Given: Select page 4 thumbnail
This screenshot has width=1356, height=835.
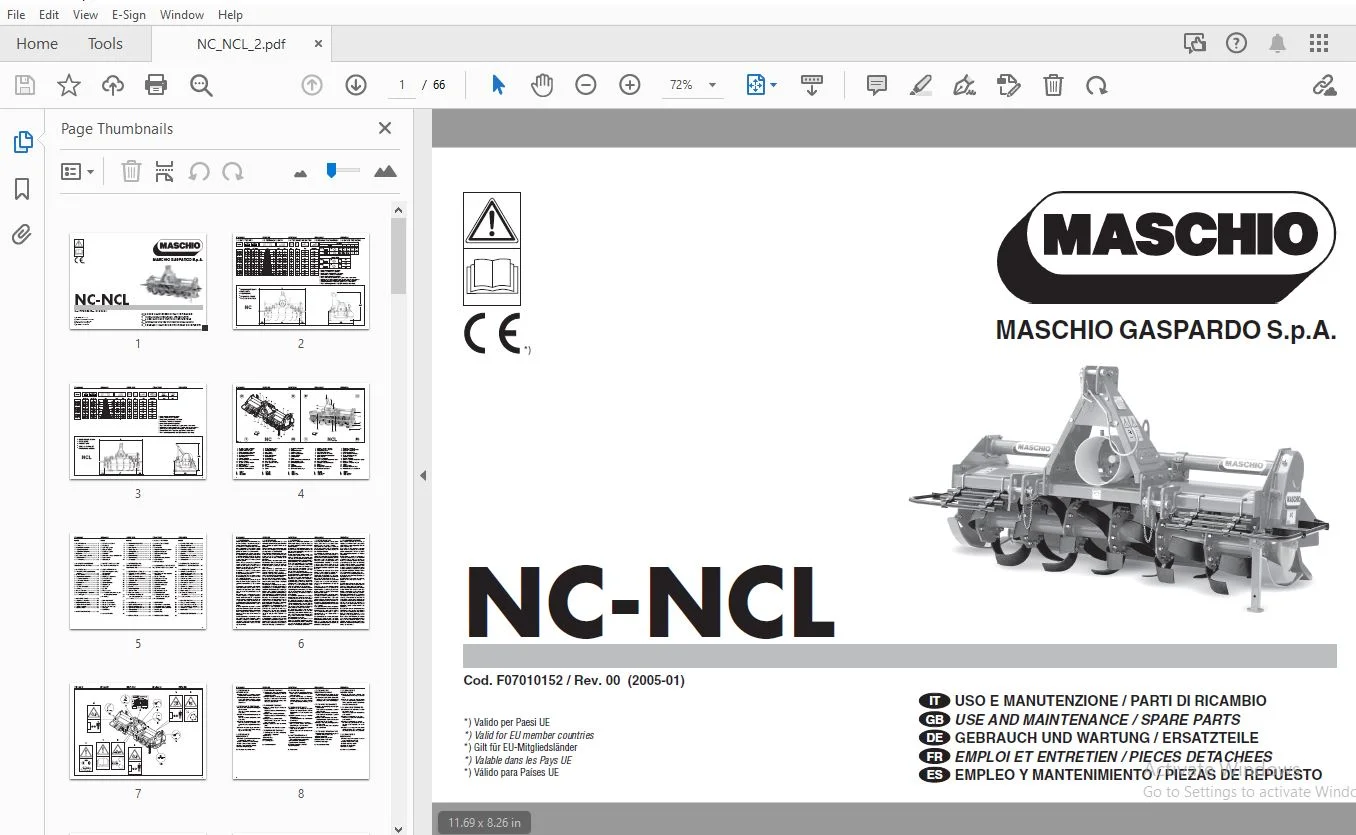Looking at the screenshot, I should pos(301,432).
